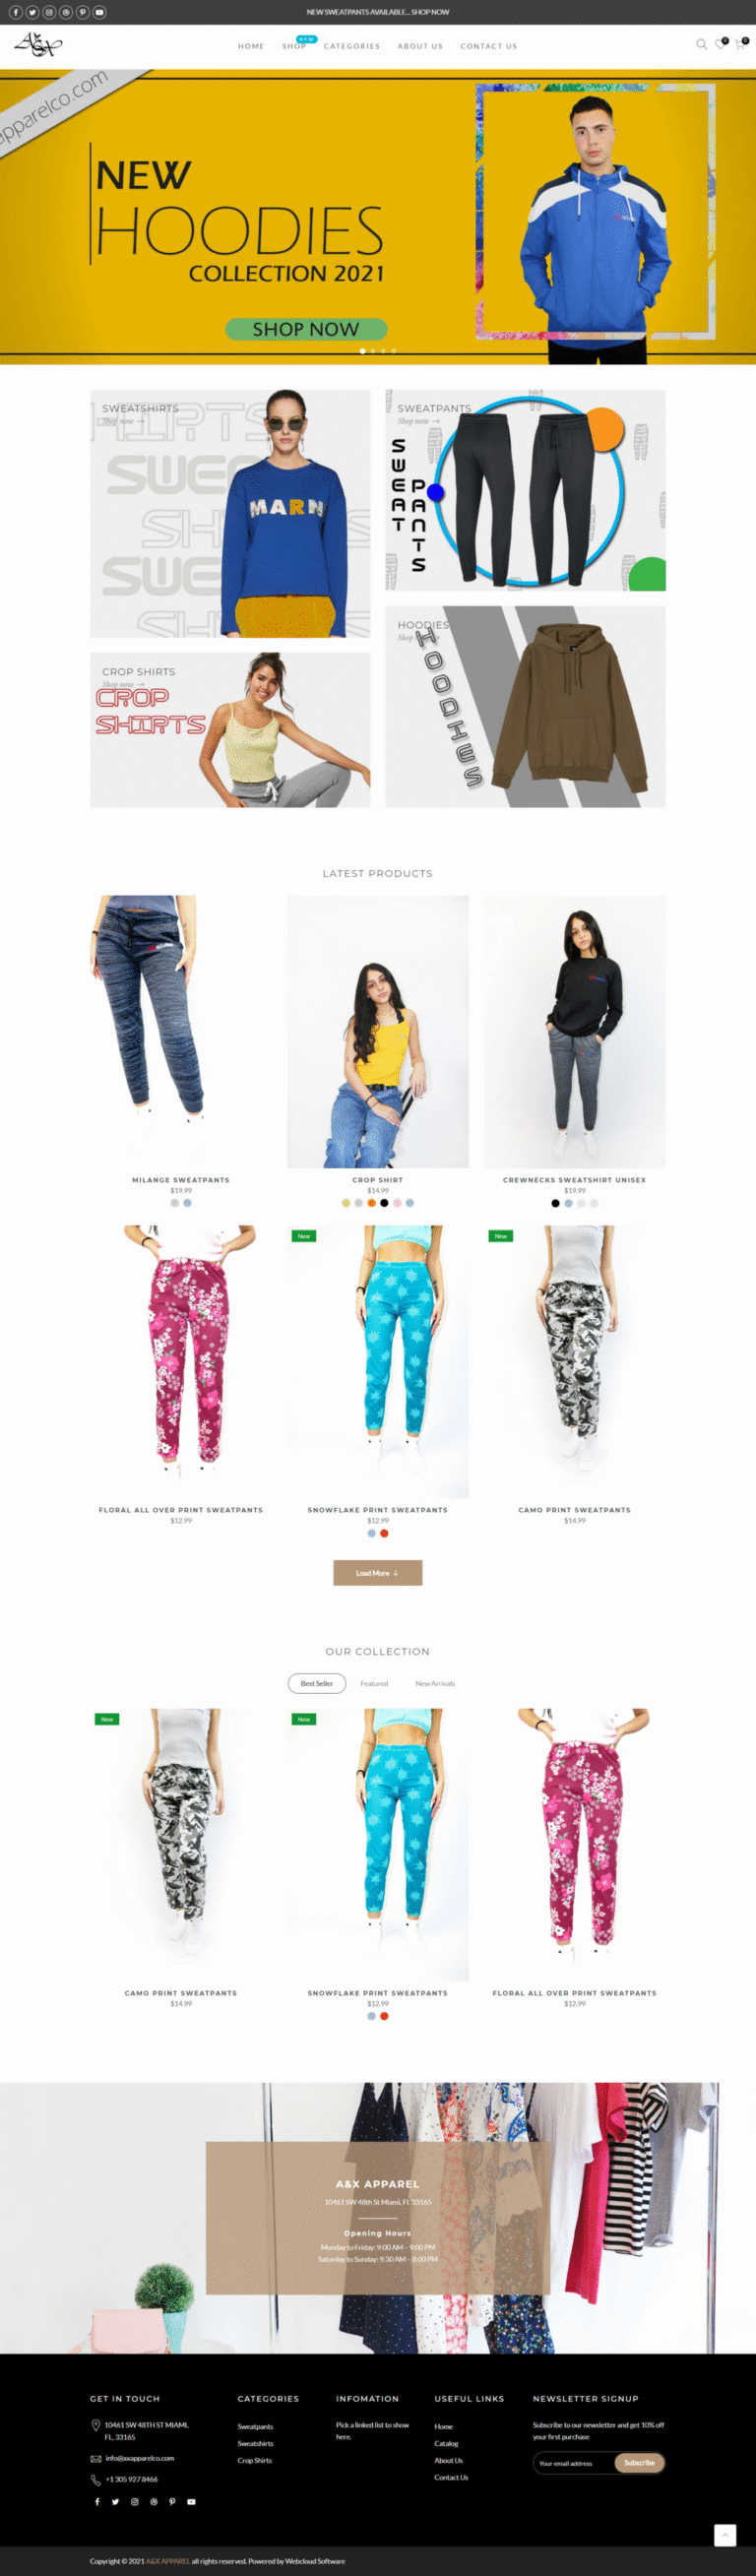This screenshot has height=2576, width=756.
Task: Click the Your email address field
Action: (x=574, y=2462)
